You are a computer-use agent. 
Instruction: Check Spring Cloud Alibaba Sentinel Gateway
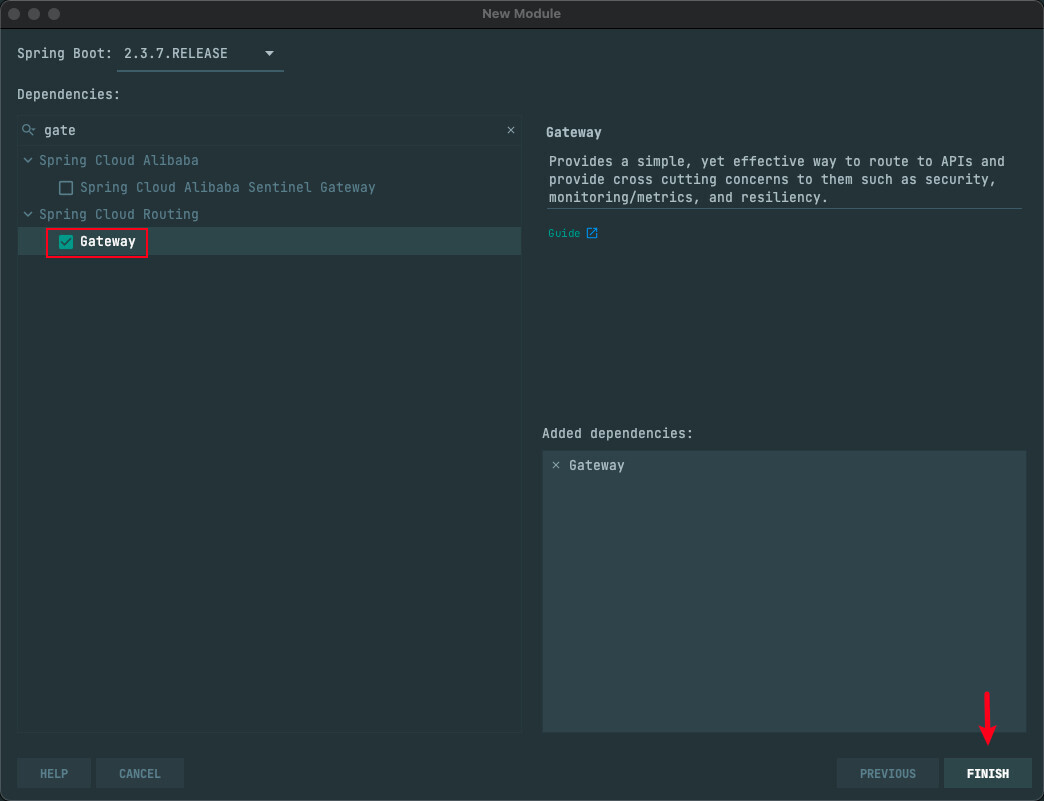pyautogui.click(x=66, y=188)
